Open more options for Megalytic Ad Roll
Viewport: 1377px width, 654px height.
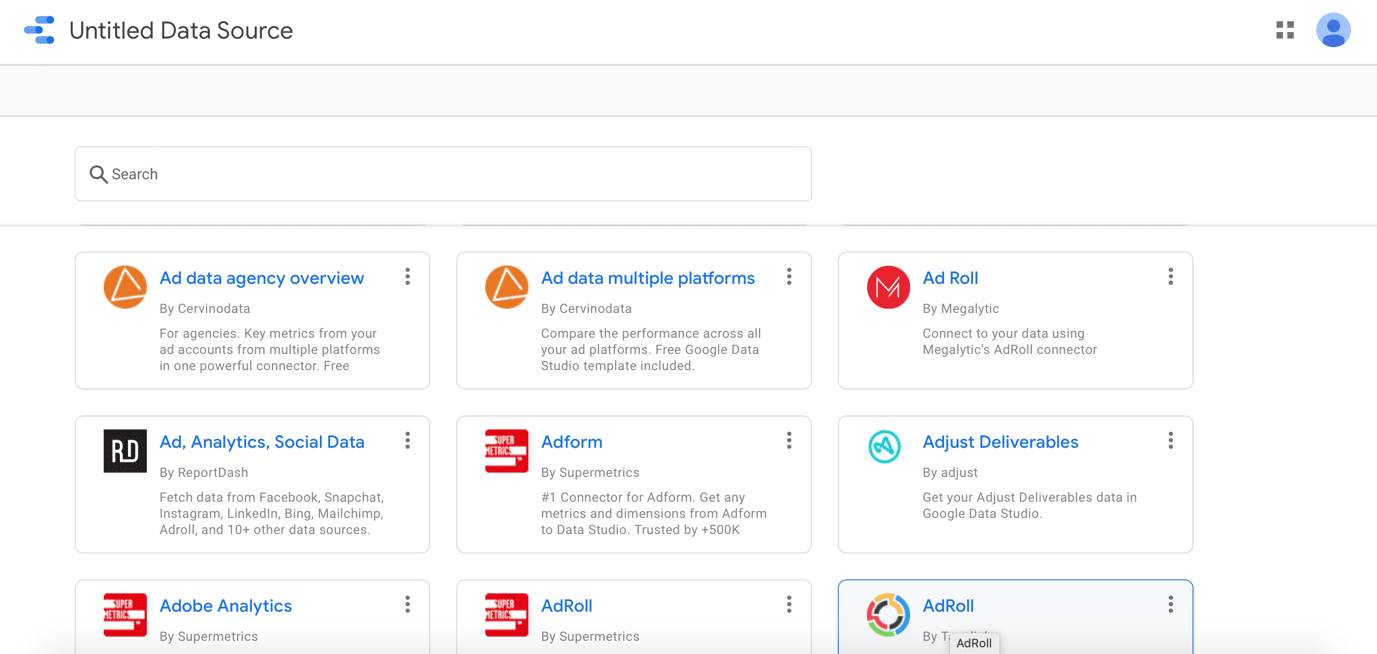1171,277
